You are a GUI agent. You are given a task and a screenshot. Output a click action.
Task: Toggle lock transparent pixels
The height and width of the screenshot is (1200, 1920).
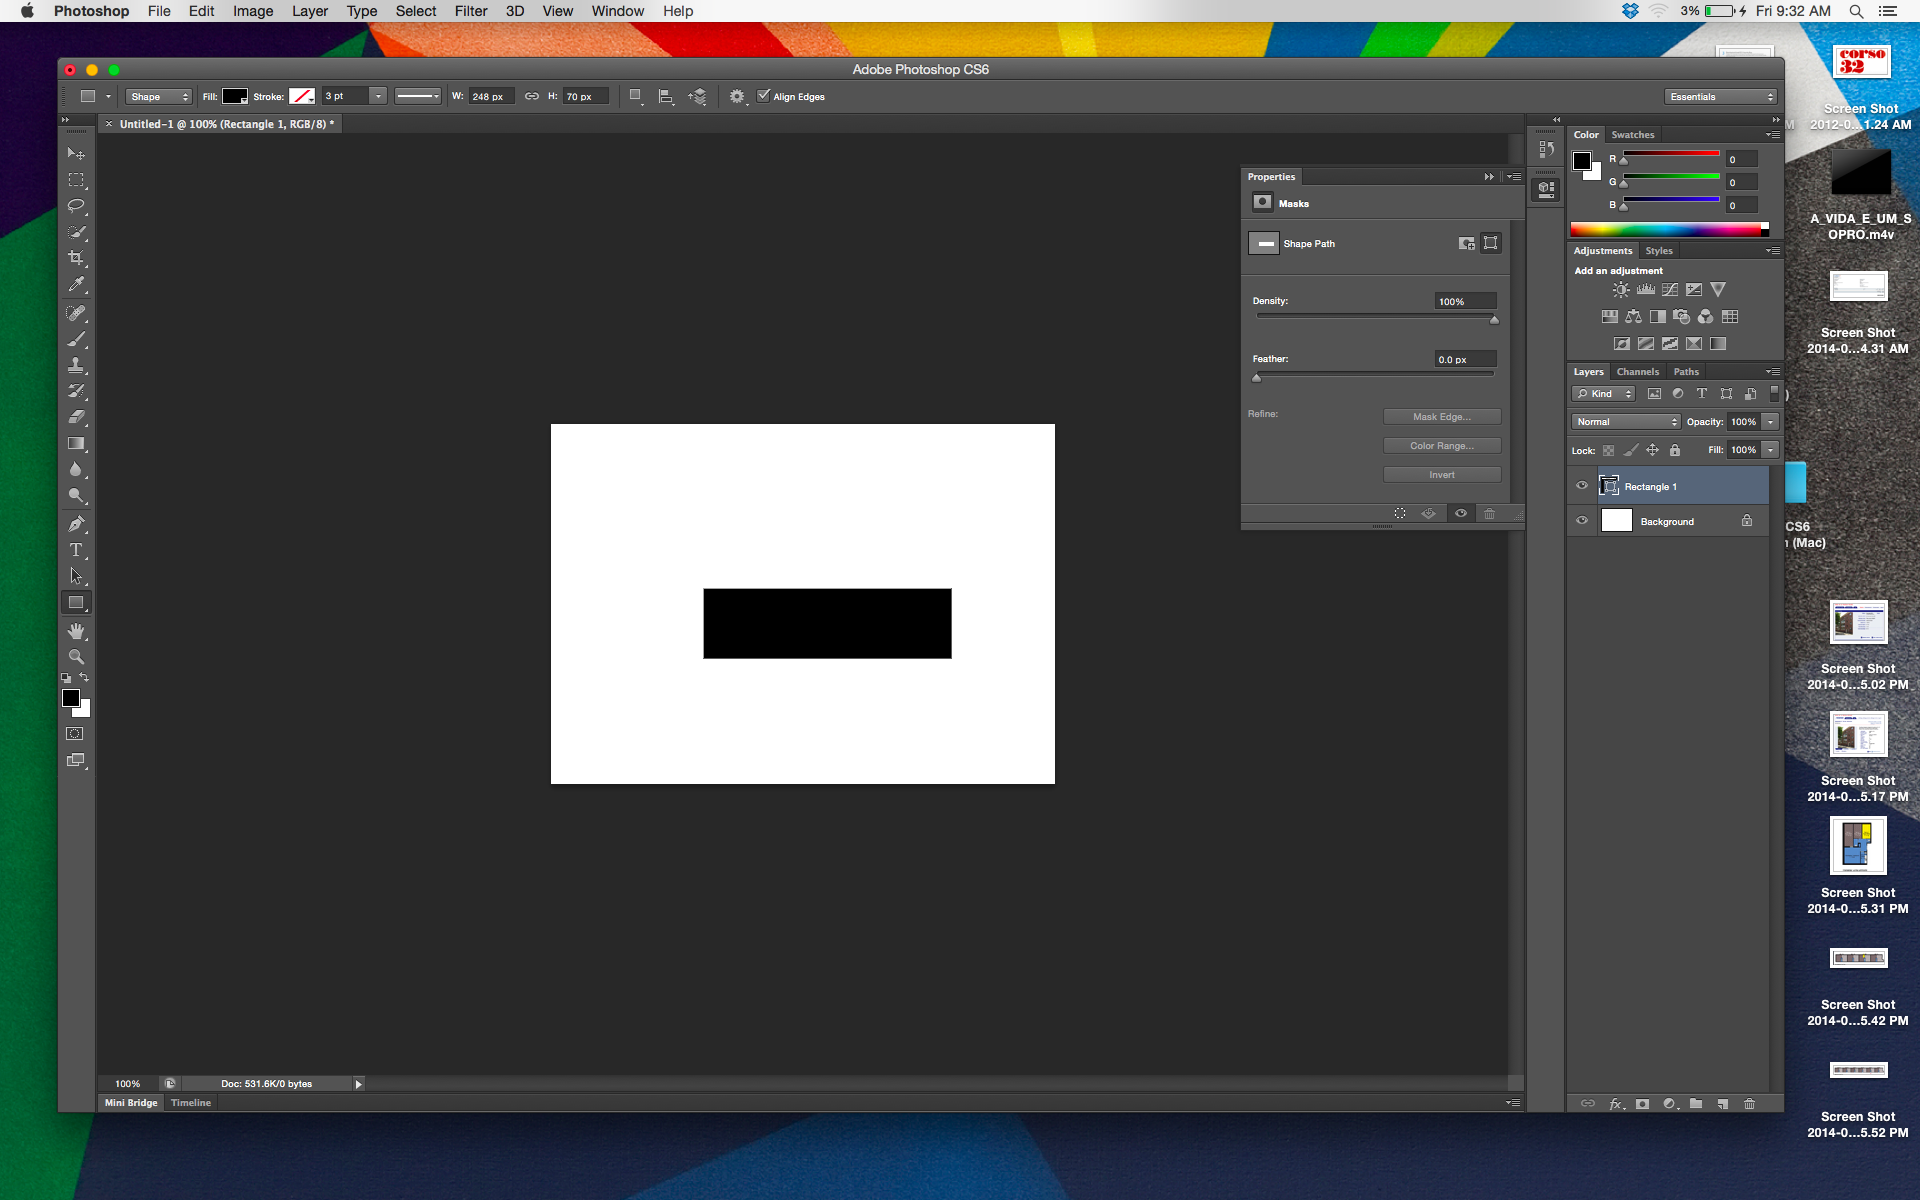tap(1608, 450)
